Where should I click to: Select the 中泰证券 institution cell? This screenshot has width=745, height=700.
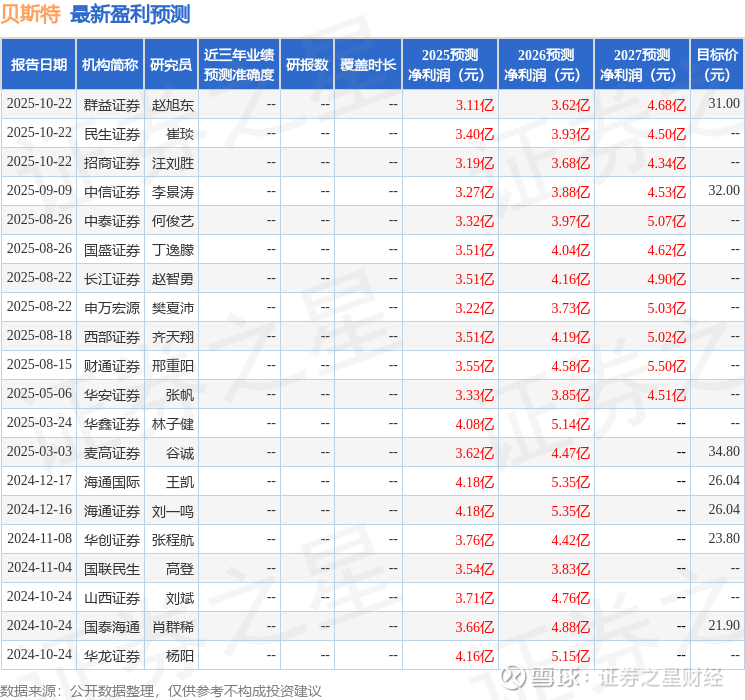tap(112, 221)
